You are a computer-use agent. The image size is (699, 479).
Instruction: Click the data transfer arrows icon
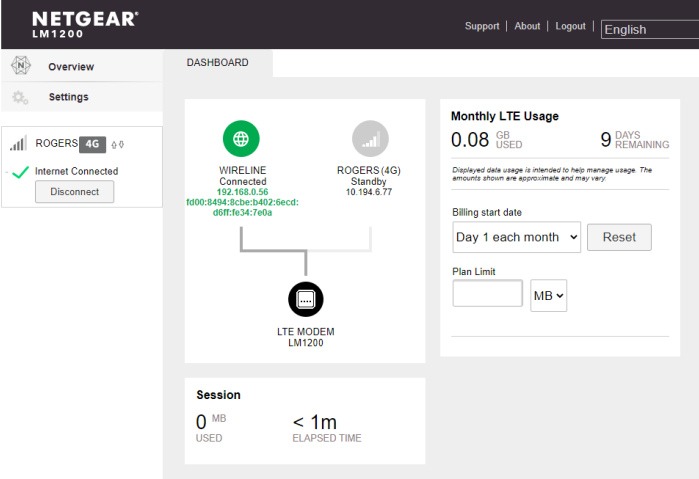click(x=117, y=144)
